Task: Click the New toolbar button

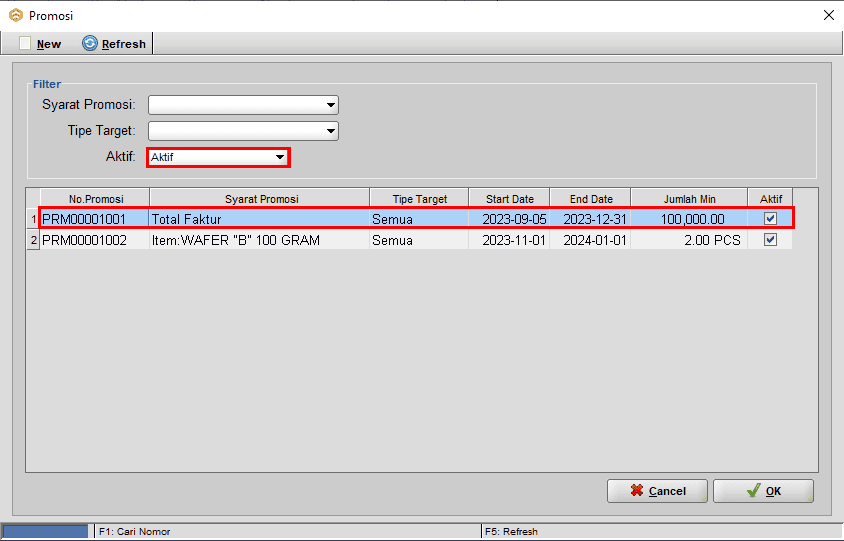Action: click(x=40, y=44)
